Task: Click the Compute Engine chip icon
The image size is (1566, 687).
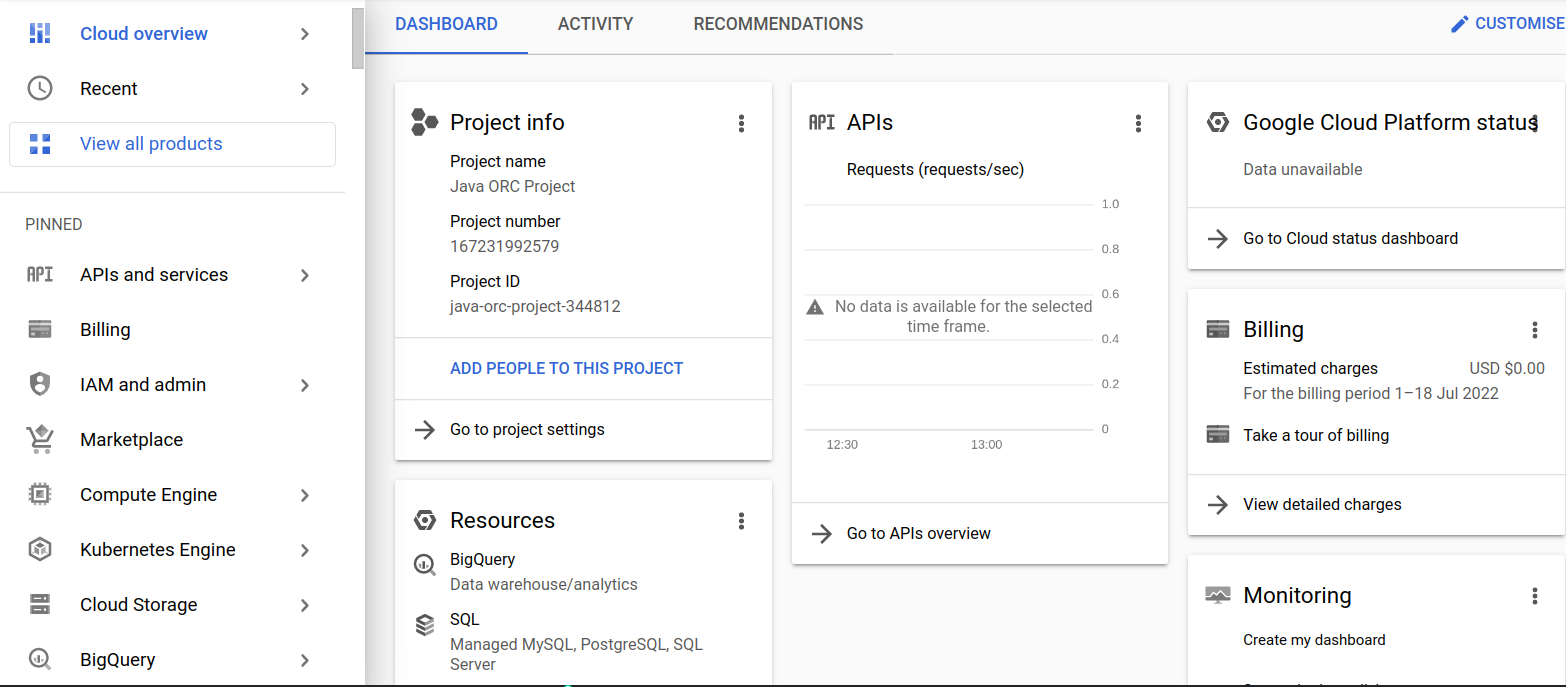Action: pos(40,494)
